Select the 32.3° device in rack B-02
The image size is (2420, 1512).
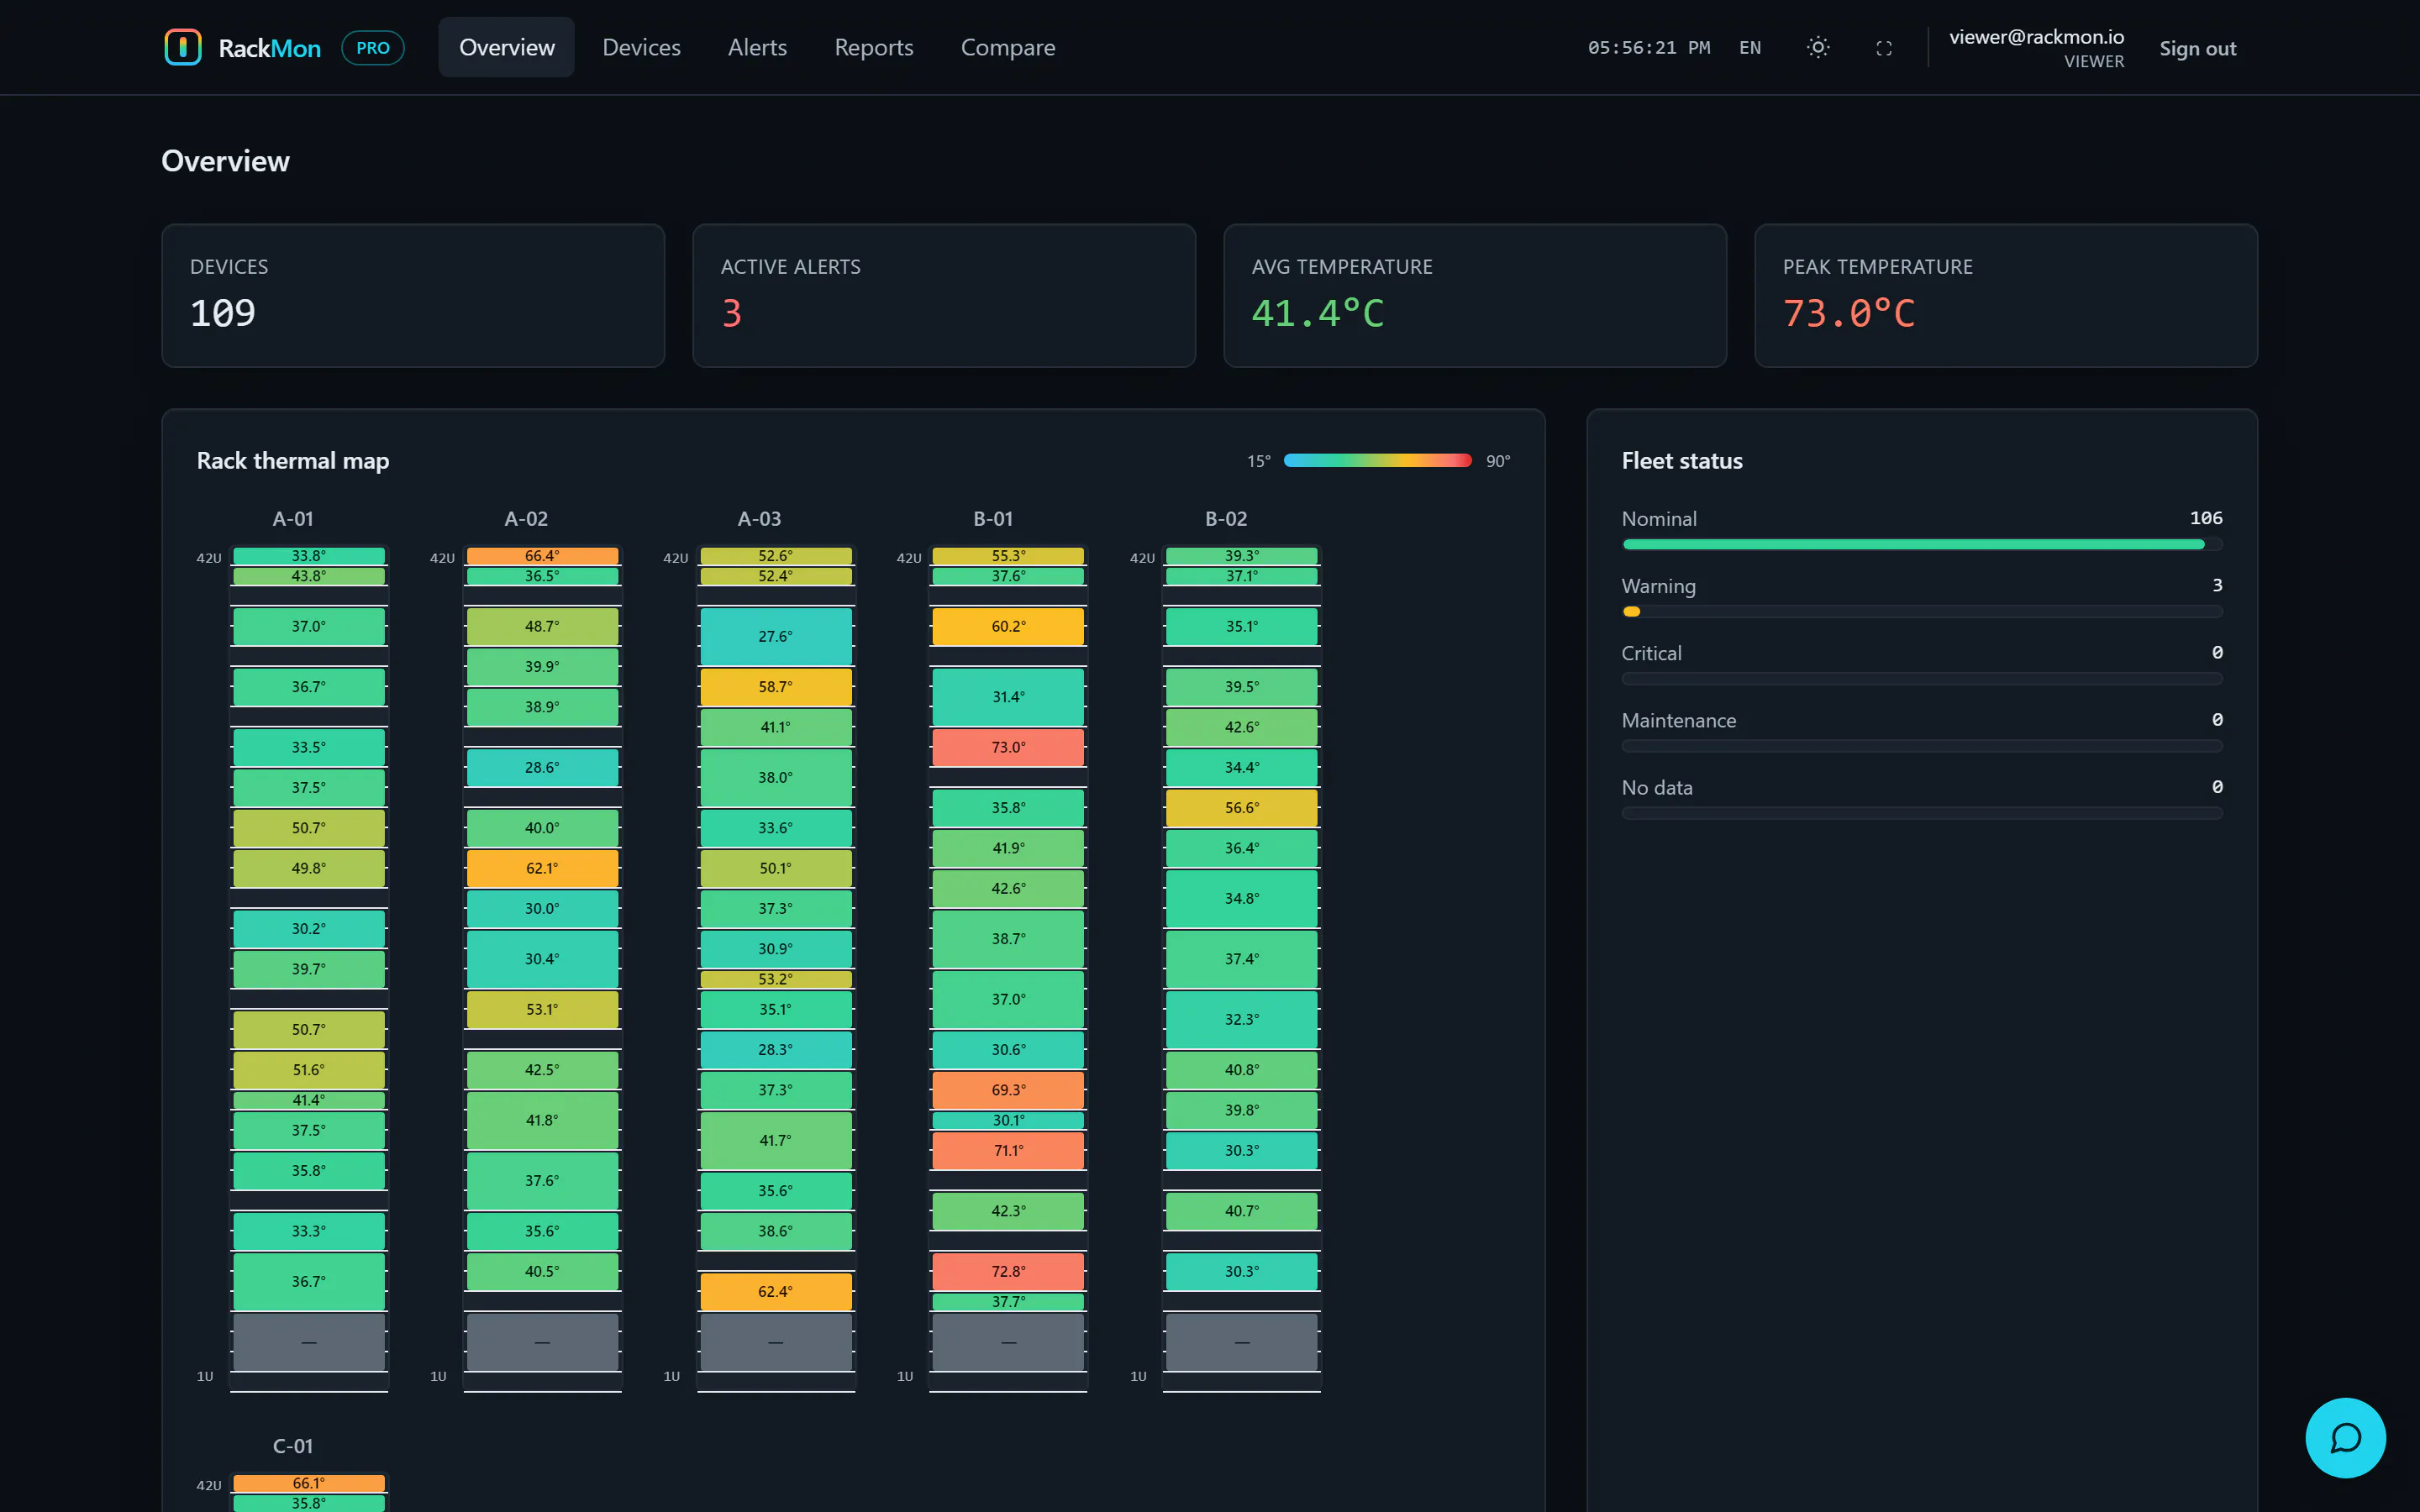click(x=1241, y=1019)
